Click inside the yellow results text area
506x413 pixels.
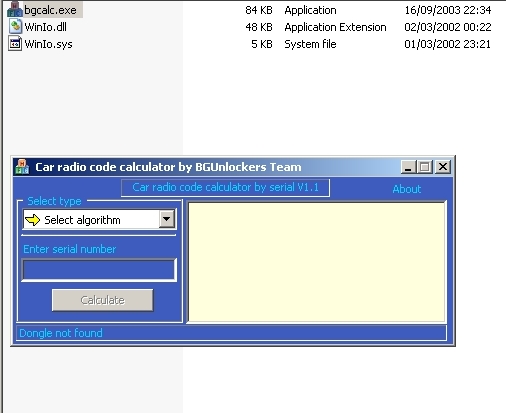tap(316, 262)
